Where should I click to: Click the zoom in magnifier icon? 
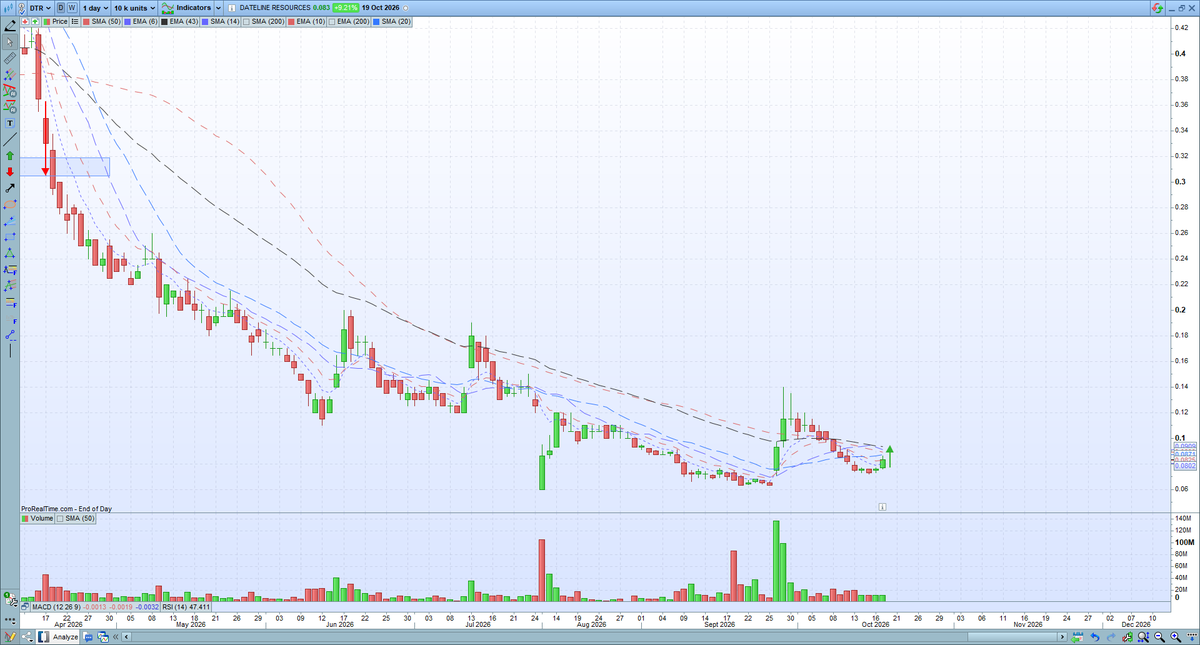pos(1175,637)
